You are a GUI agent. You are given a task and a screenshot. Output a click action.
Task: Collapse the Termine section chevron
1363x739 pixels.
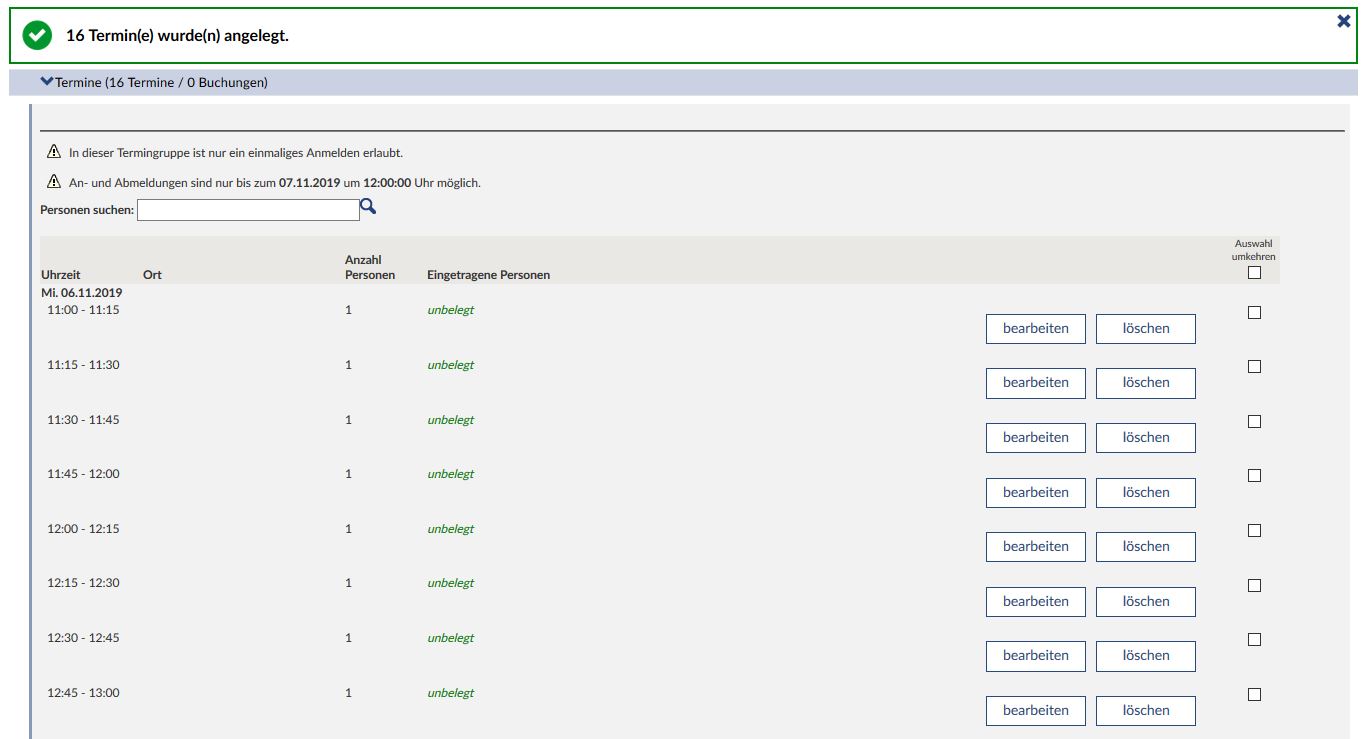(x=46, y=82)
